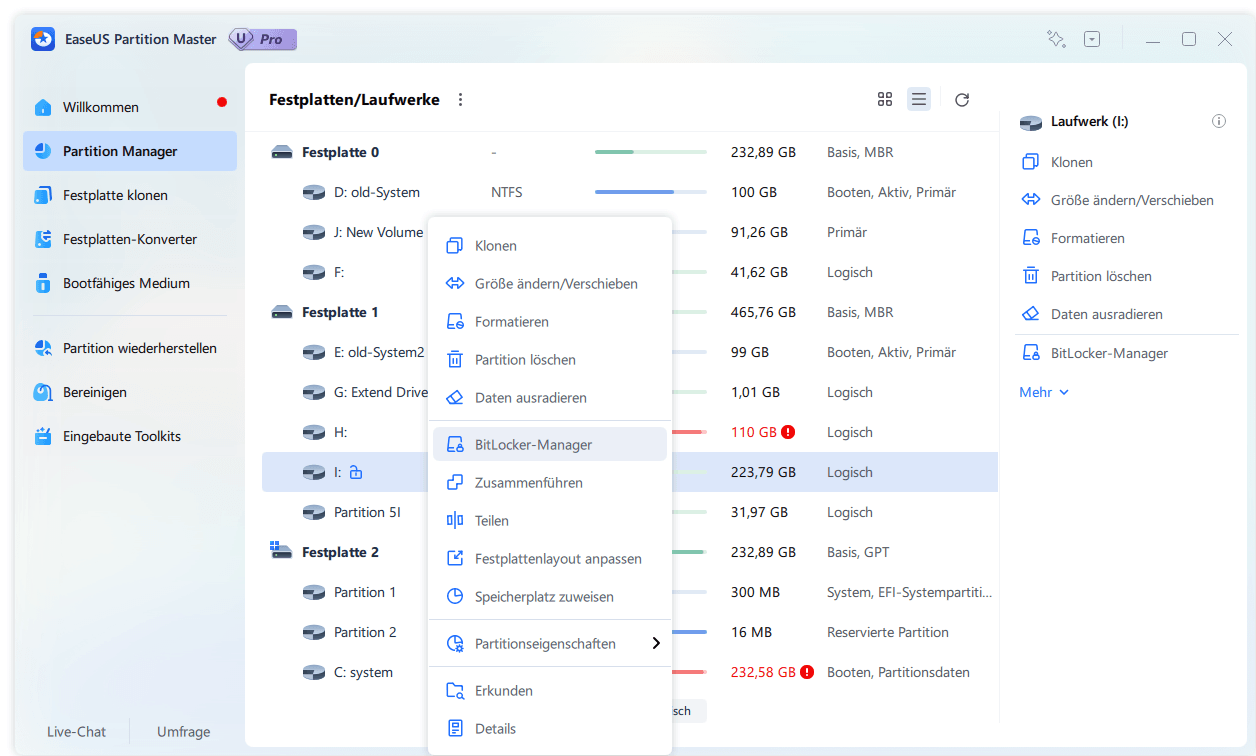The image size is (1256, 756).
Task: Choose Speicherplatz zuweisen in context menu
Action: click(x=550, y=597)
